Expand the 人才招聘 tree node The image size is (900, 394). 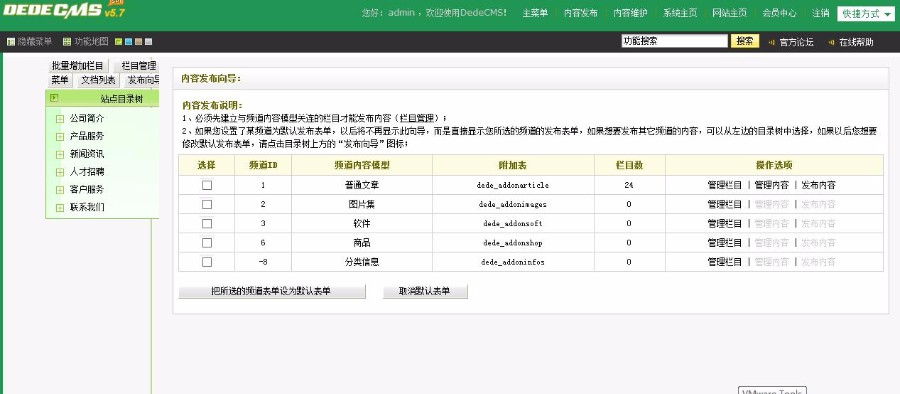point(60,172)
